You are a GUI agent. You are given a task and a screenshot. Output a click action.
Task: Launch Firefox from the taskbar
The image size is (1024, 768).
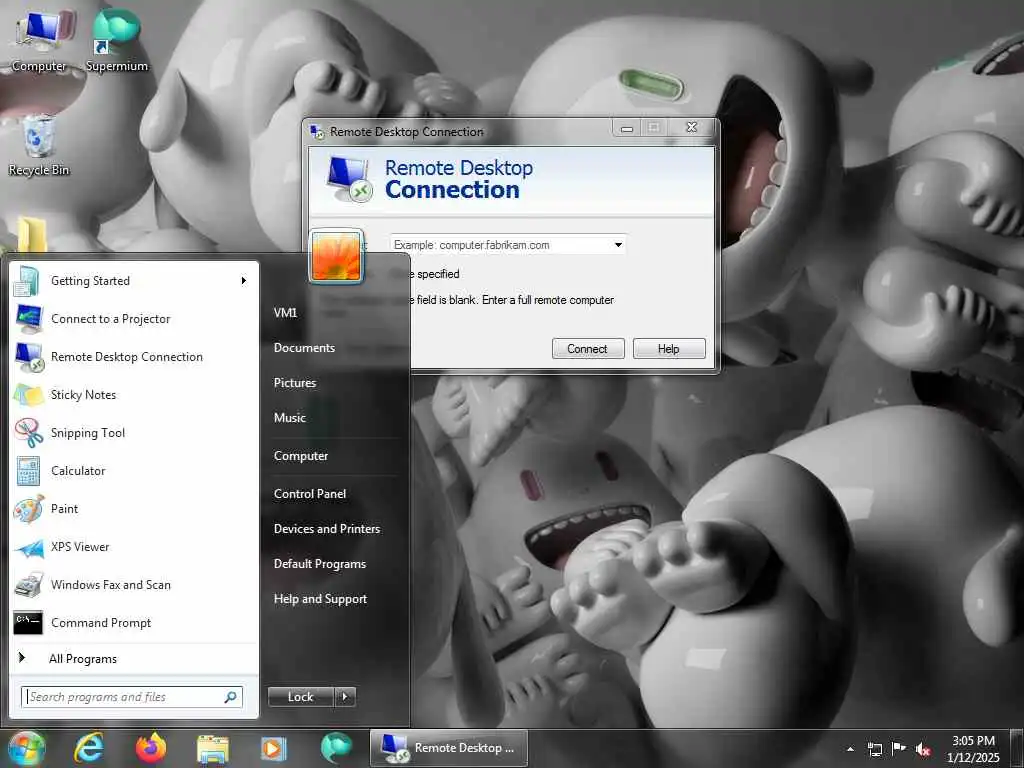click(151, 748)
